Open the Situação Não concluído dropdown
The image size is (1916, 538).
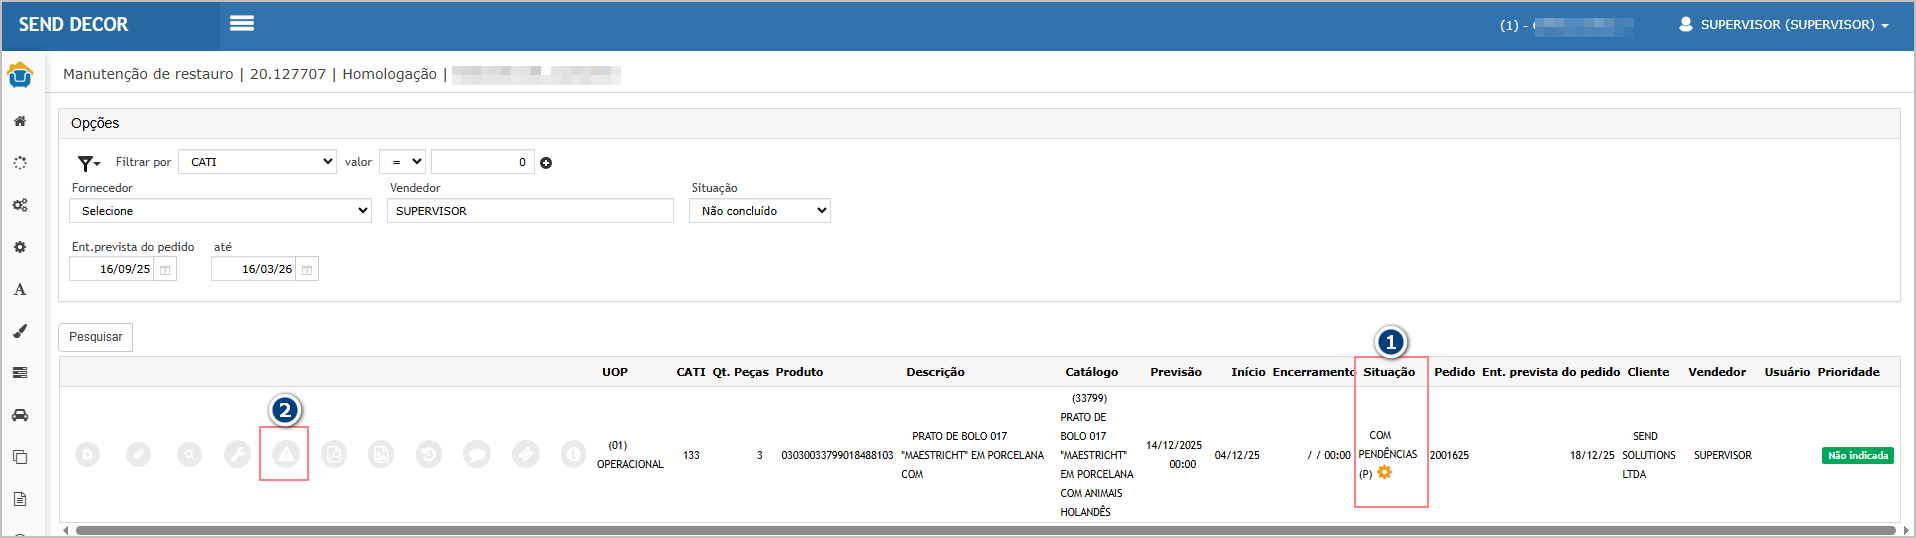[759, 211]
